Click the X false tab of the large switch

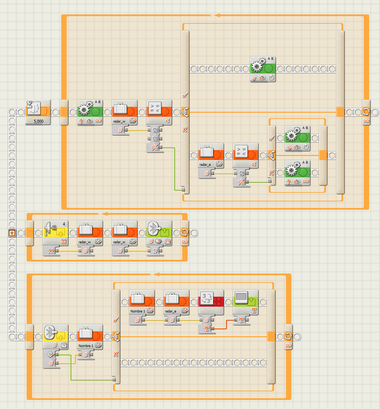click(185, 130)
